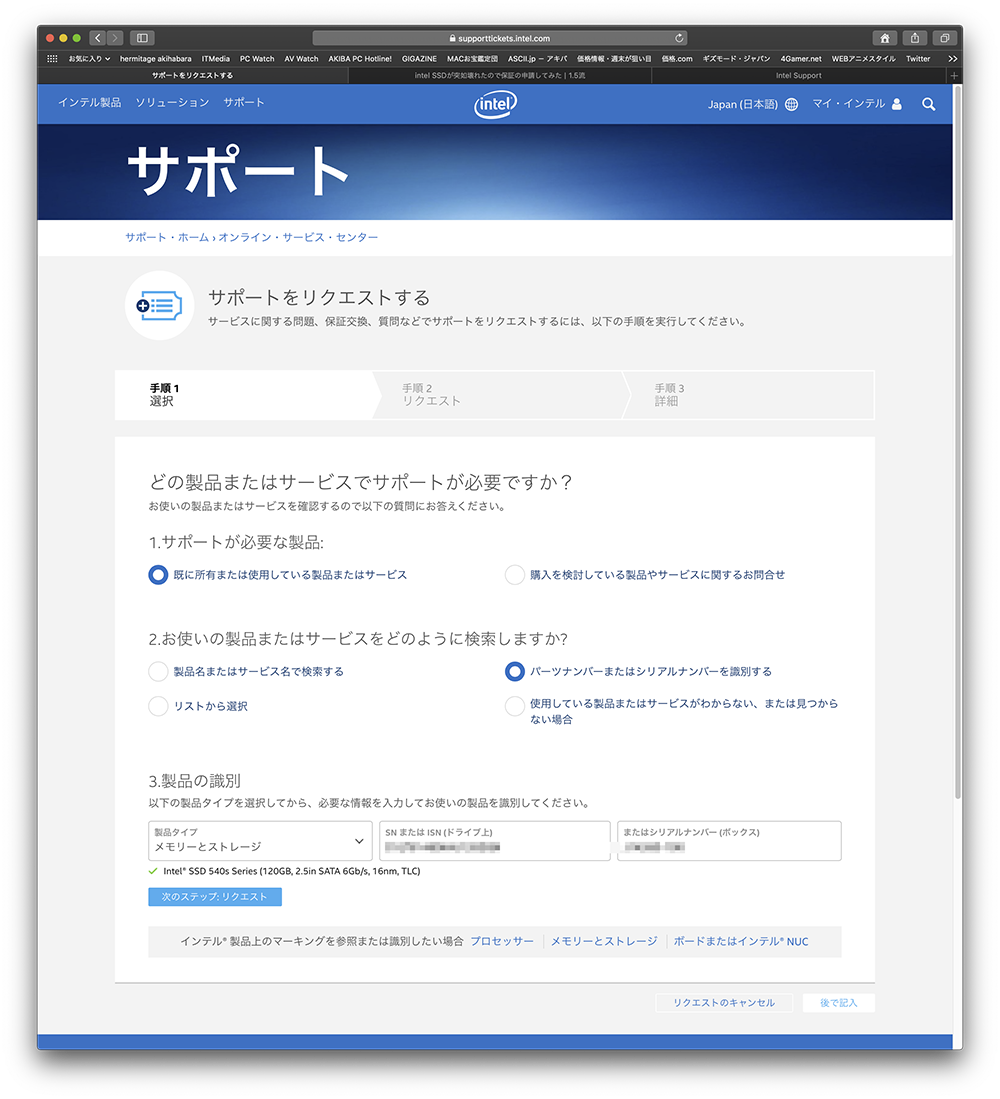Open the Safari share button
The image size is (1000, 1099).
point(915,38)
